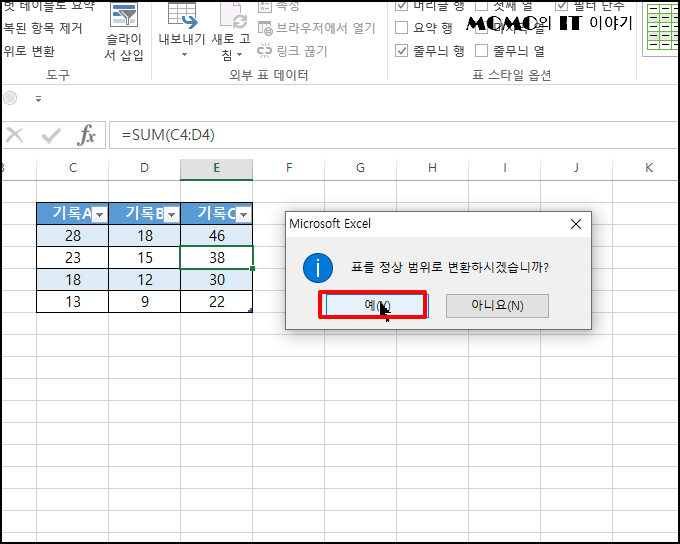Select column K header
The width and height of the screenshot is (680, 544).
click(646, 168)
